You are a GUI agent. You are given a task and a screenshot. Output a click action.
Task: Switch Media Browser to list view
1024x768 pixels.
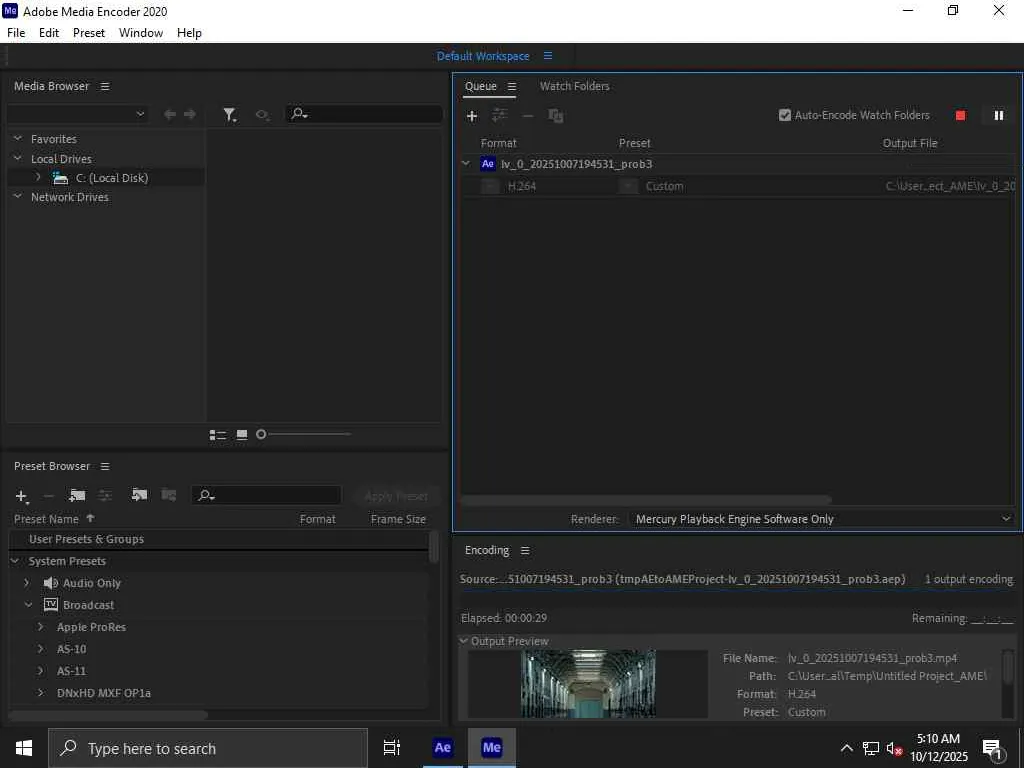[x=217, y=435]
